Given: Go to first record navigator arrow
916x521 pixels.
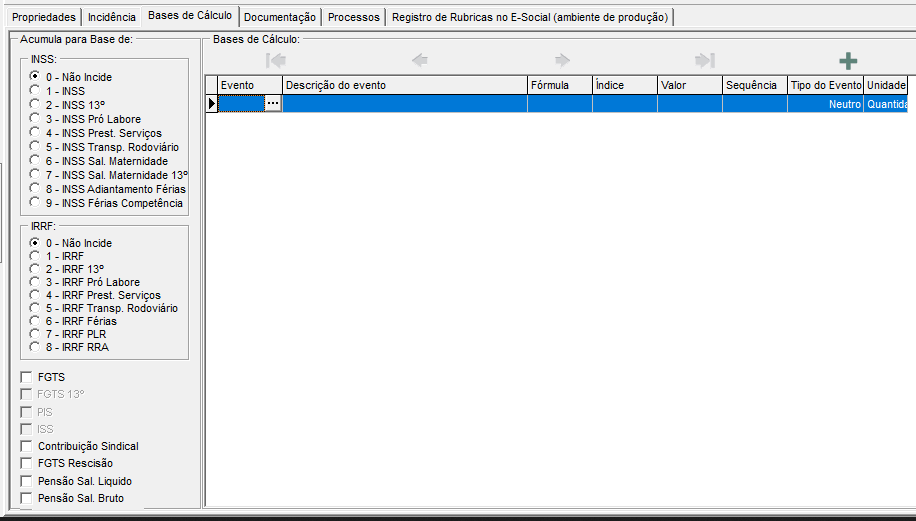Looking at the screenshot, I should pyautogui.click(x=276, y=60).
